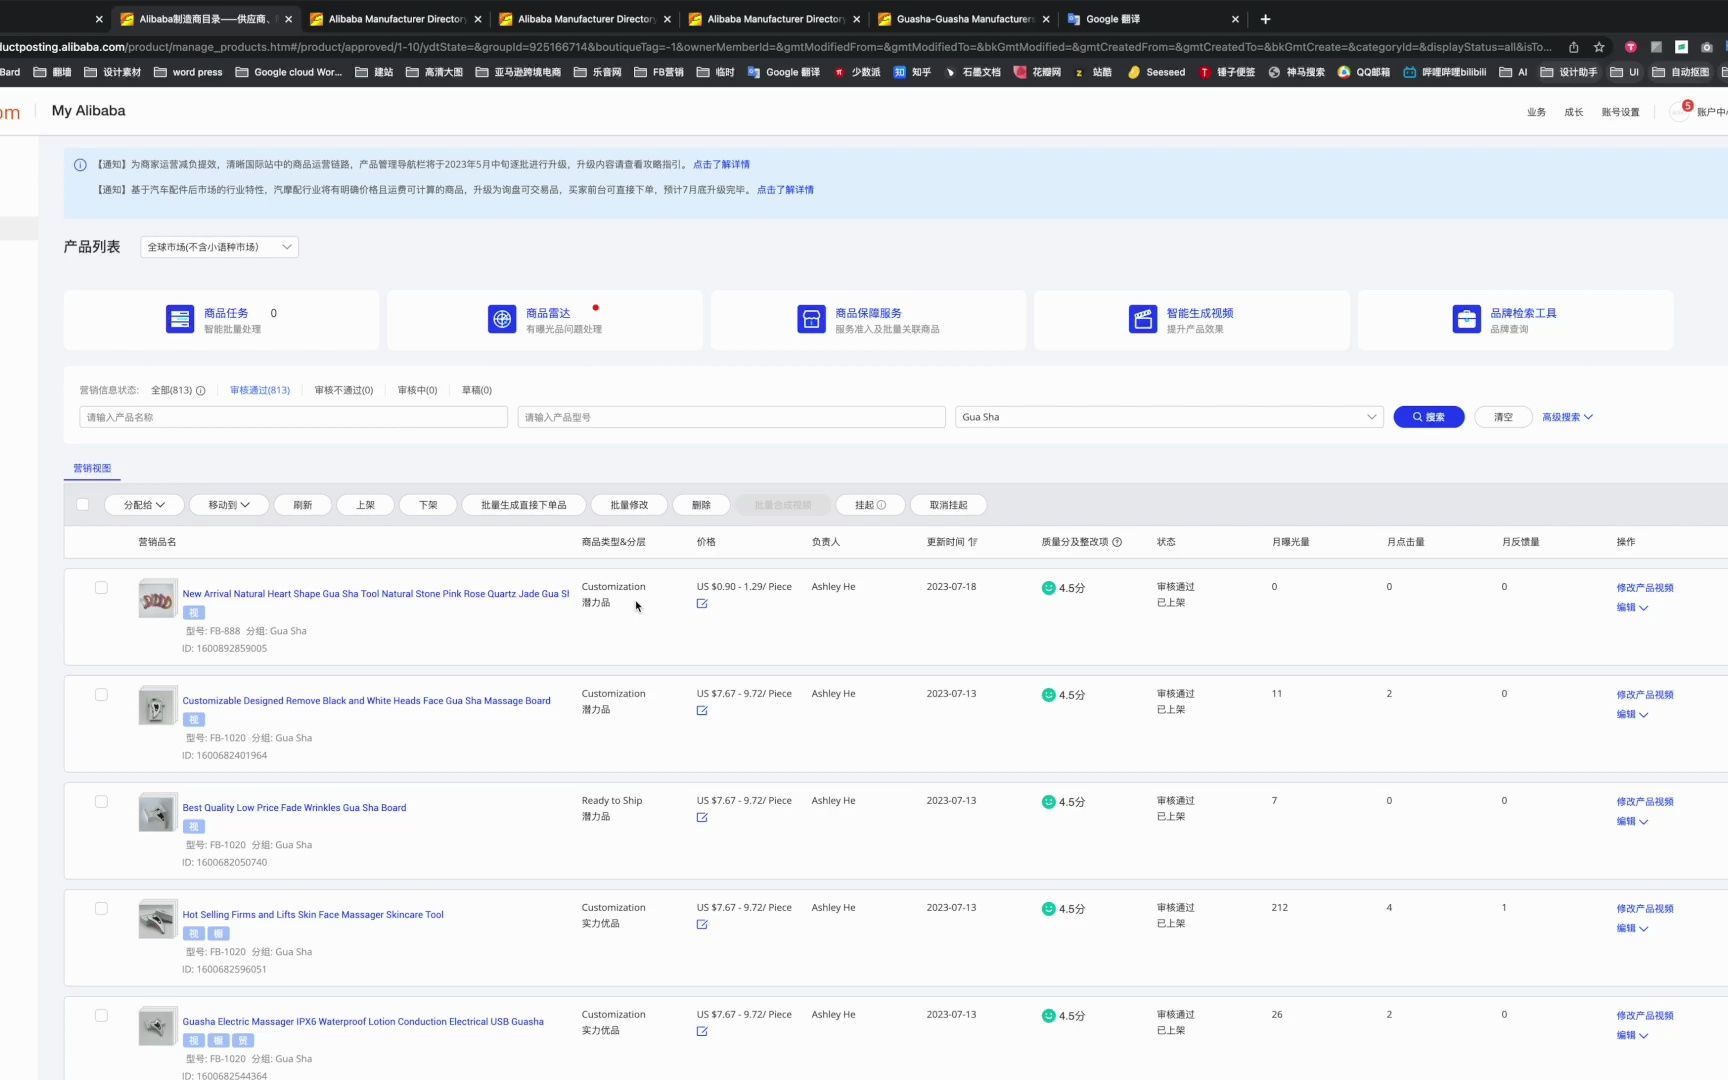Click the info circle icon in the notice banner
1728x1080 pixels.
tap(80, 165)
